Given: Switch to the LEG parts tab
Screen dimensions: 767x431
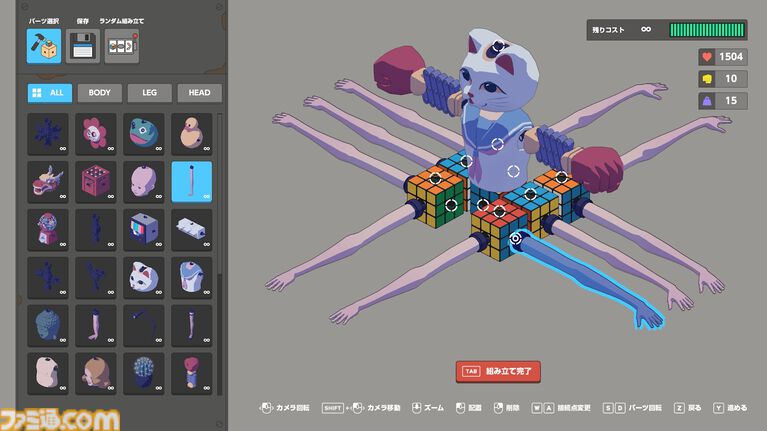Looking at the screenshot, I should (150, 93).
